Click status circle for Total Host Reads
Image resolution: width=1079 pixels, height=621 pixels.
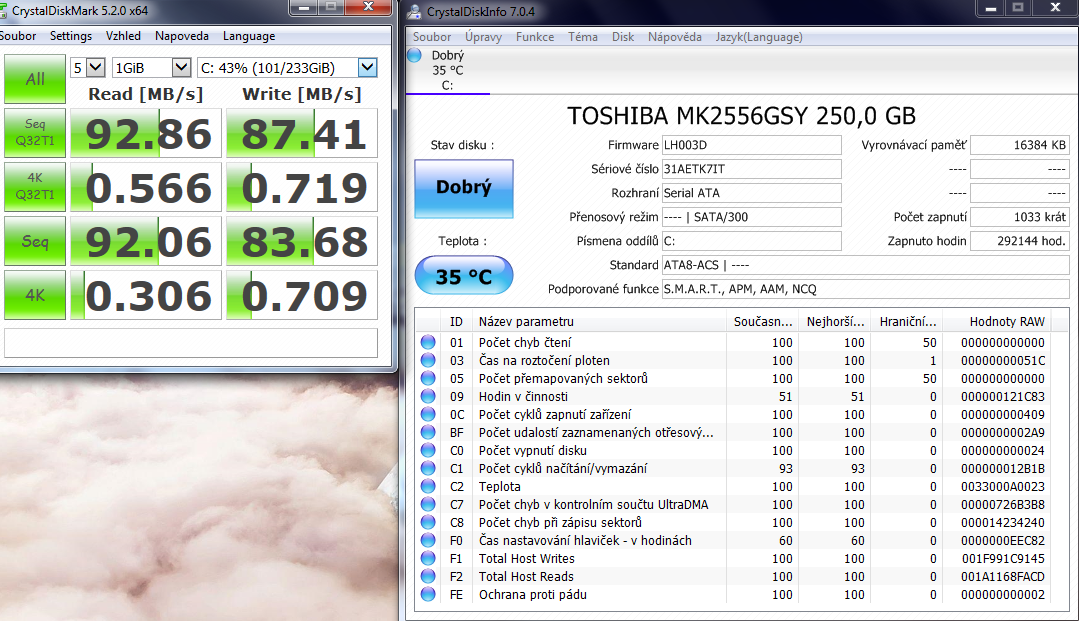point(428,576)
